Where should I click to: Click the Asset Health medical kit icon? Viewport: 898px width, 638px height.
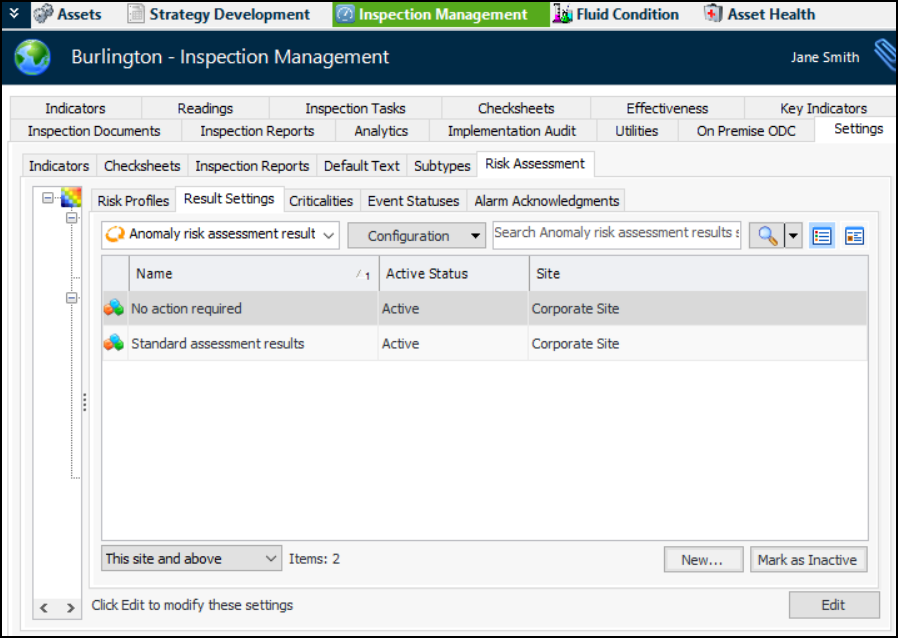pyautogui.click(x=713, y=14)
